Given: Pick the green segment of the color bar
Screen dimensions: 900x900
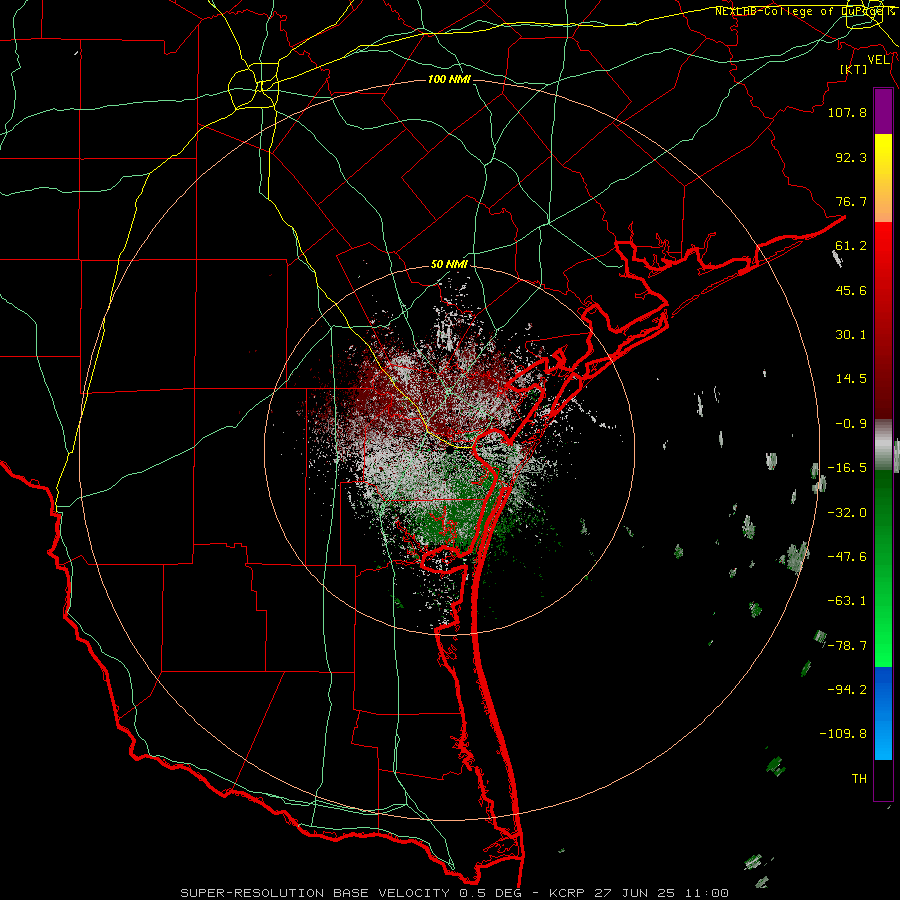Looking at the screenshot, I should [883, 568].
